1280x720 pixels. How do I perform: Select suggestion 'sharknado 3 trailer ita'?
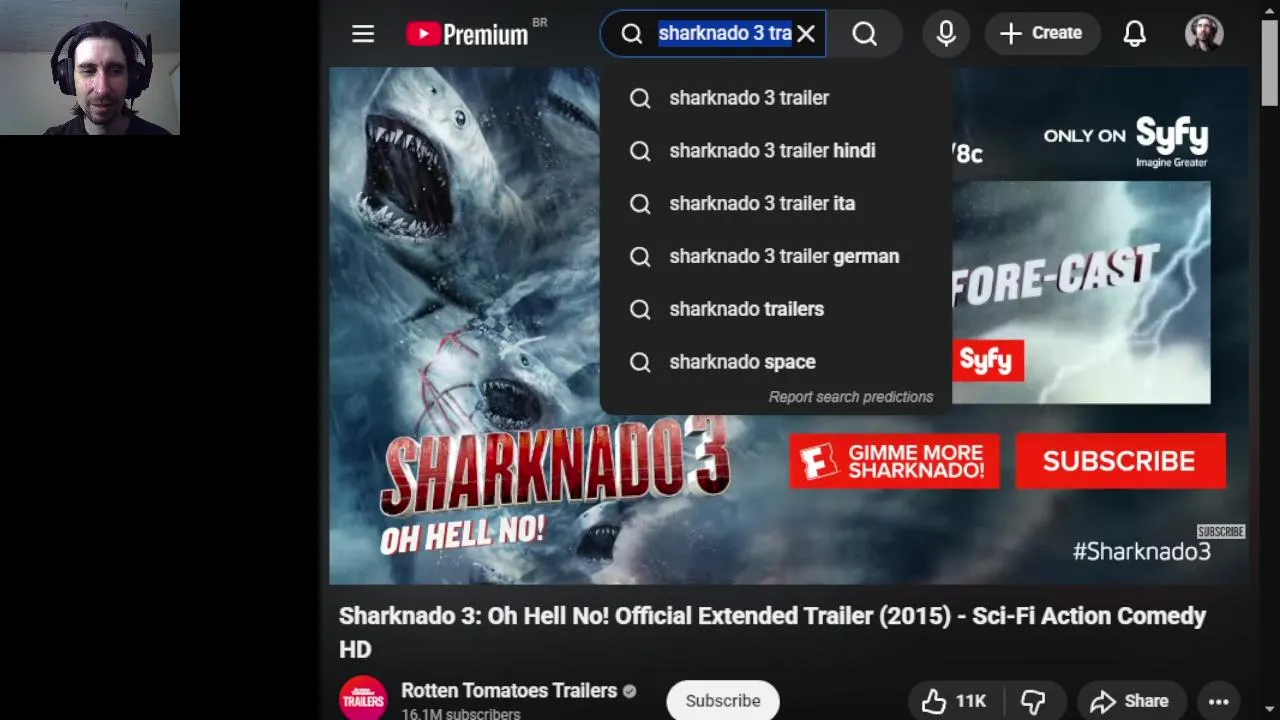[x=776, y=204]
